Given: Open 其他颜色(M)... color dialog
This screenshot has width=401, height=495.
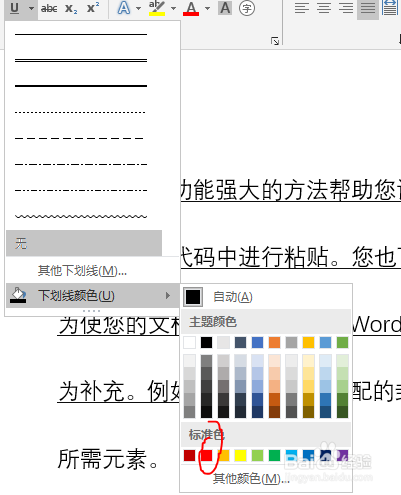Looking at the screenshot, I should 251,479.
